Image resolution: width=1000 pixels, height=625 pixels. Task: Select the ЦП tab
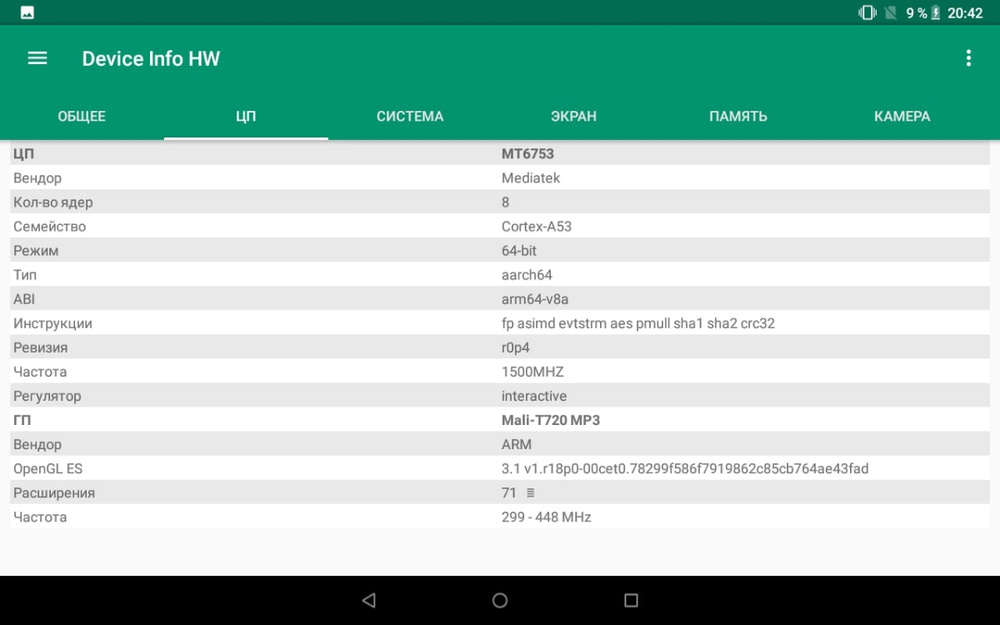tap(246, 116)
